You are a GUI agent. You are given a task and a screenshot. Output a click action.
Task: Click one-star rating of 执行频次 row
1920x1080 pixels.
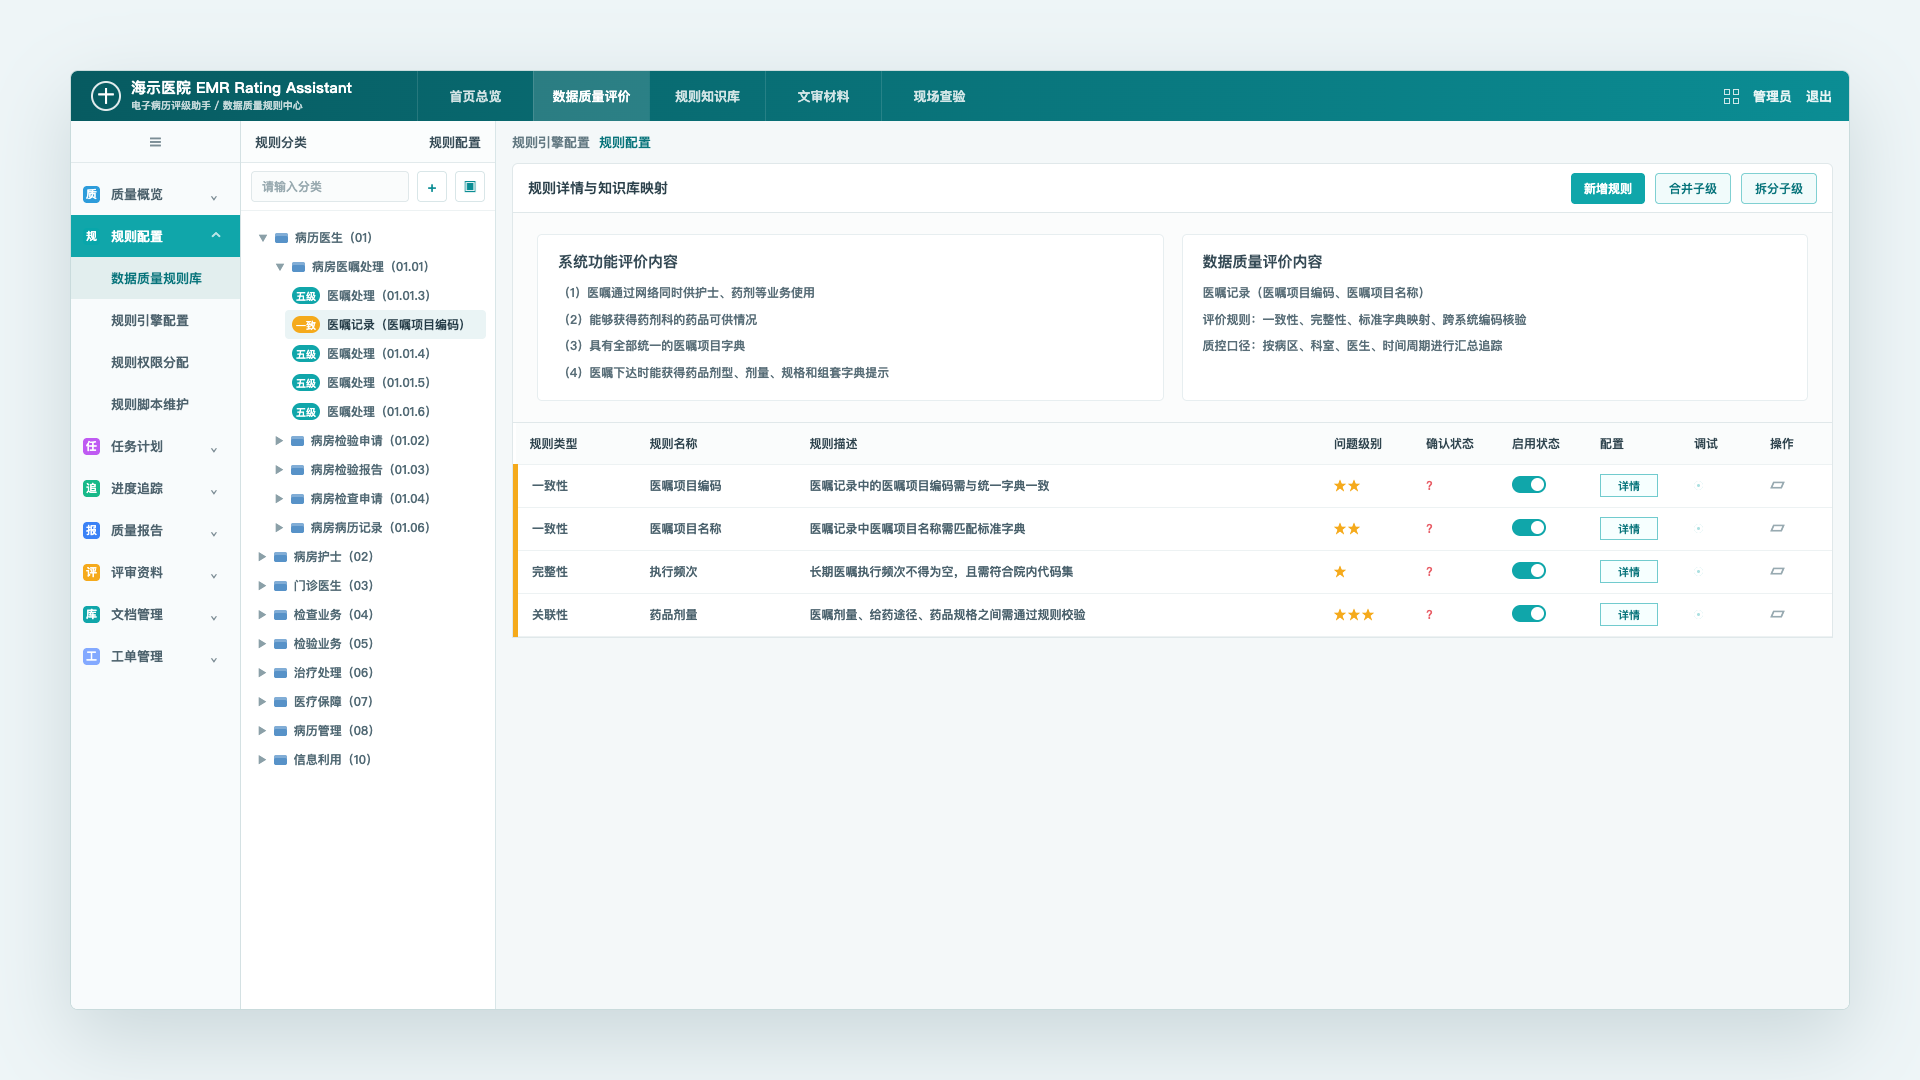tap(1340, 572)
